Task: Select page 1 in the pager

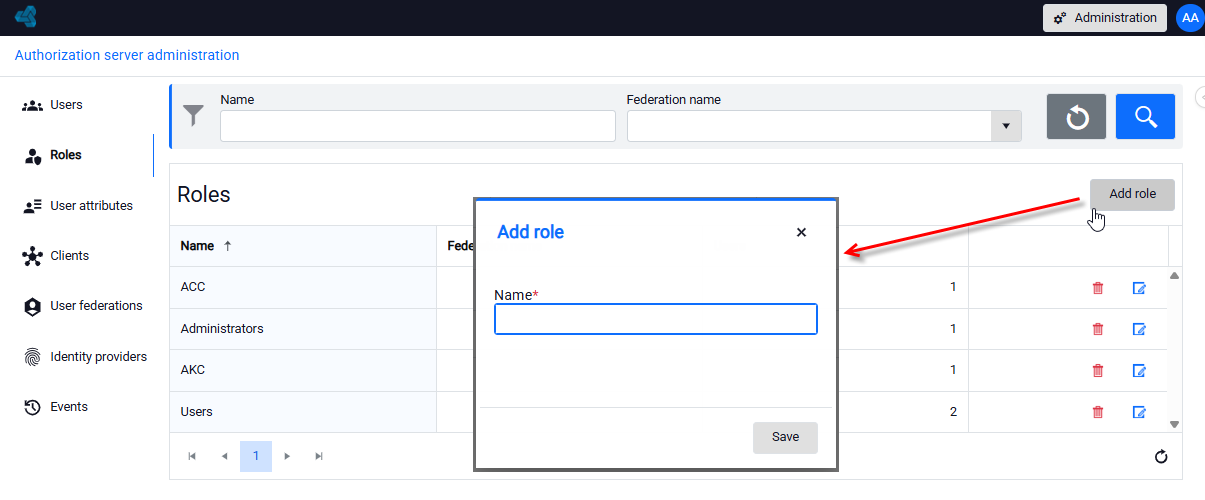Action: (256, 456)
